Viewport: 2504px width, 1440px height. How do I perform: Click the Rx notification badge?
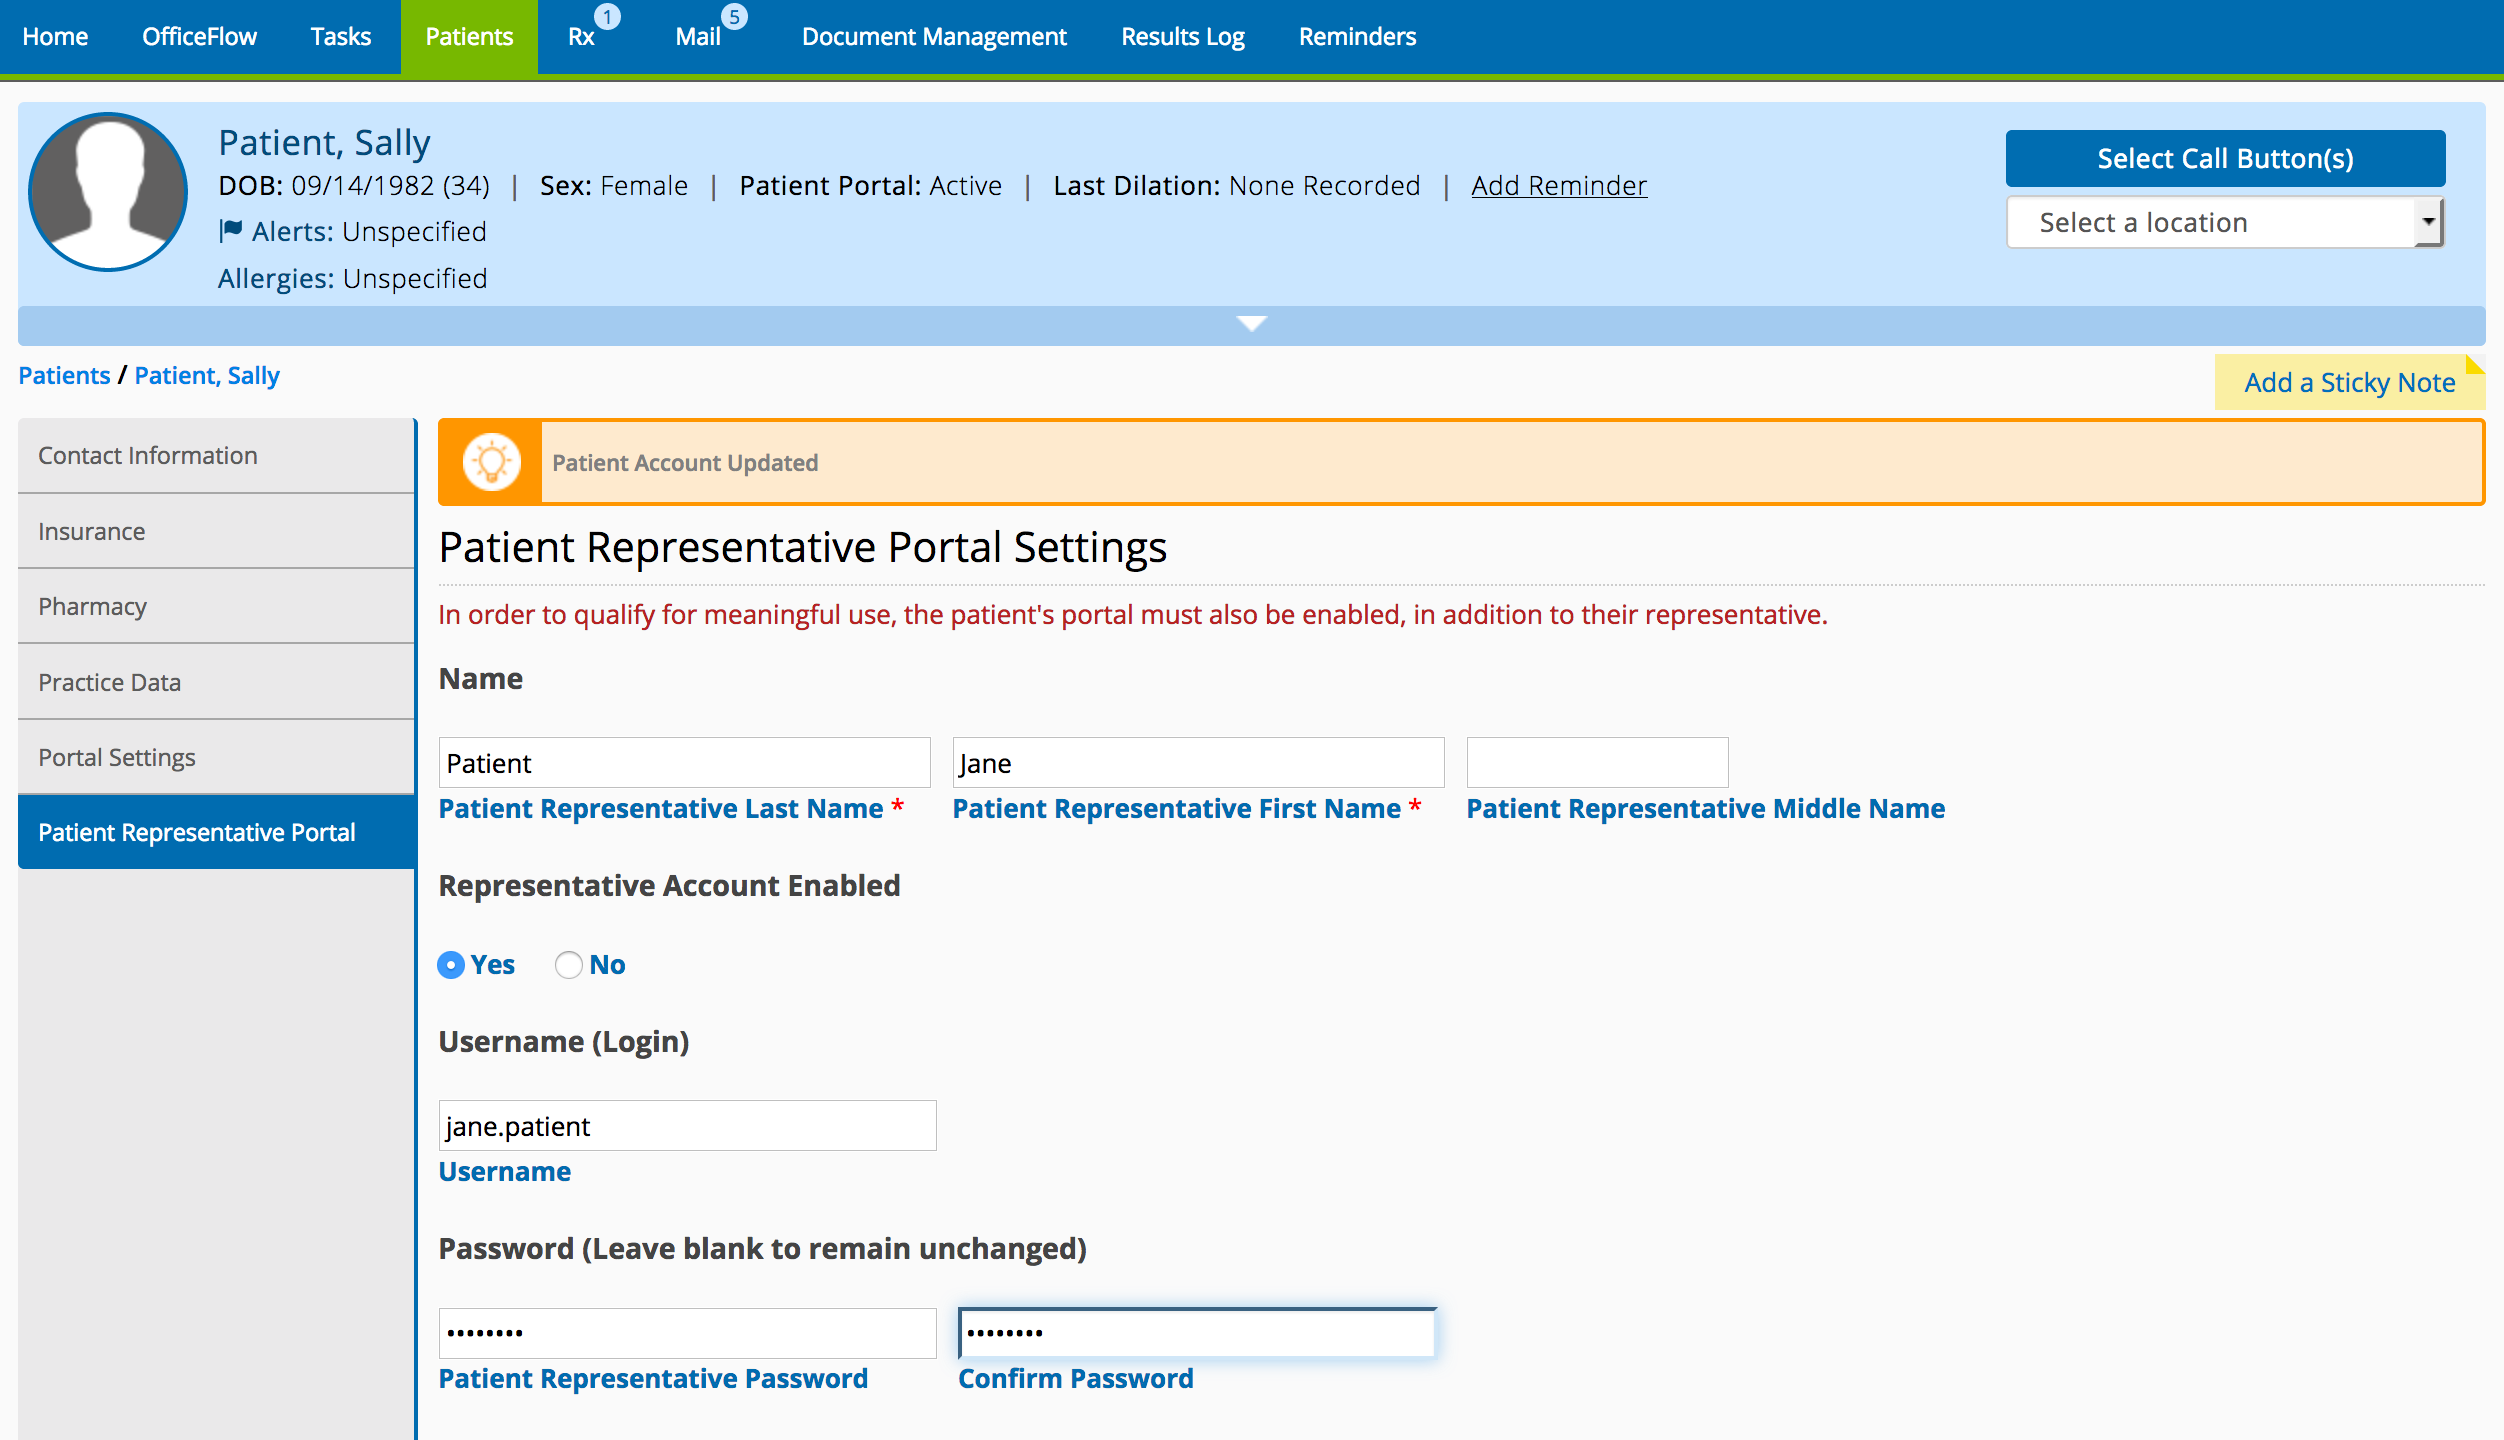click(x=607, y=17)
